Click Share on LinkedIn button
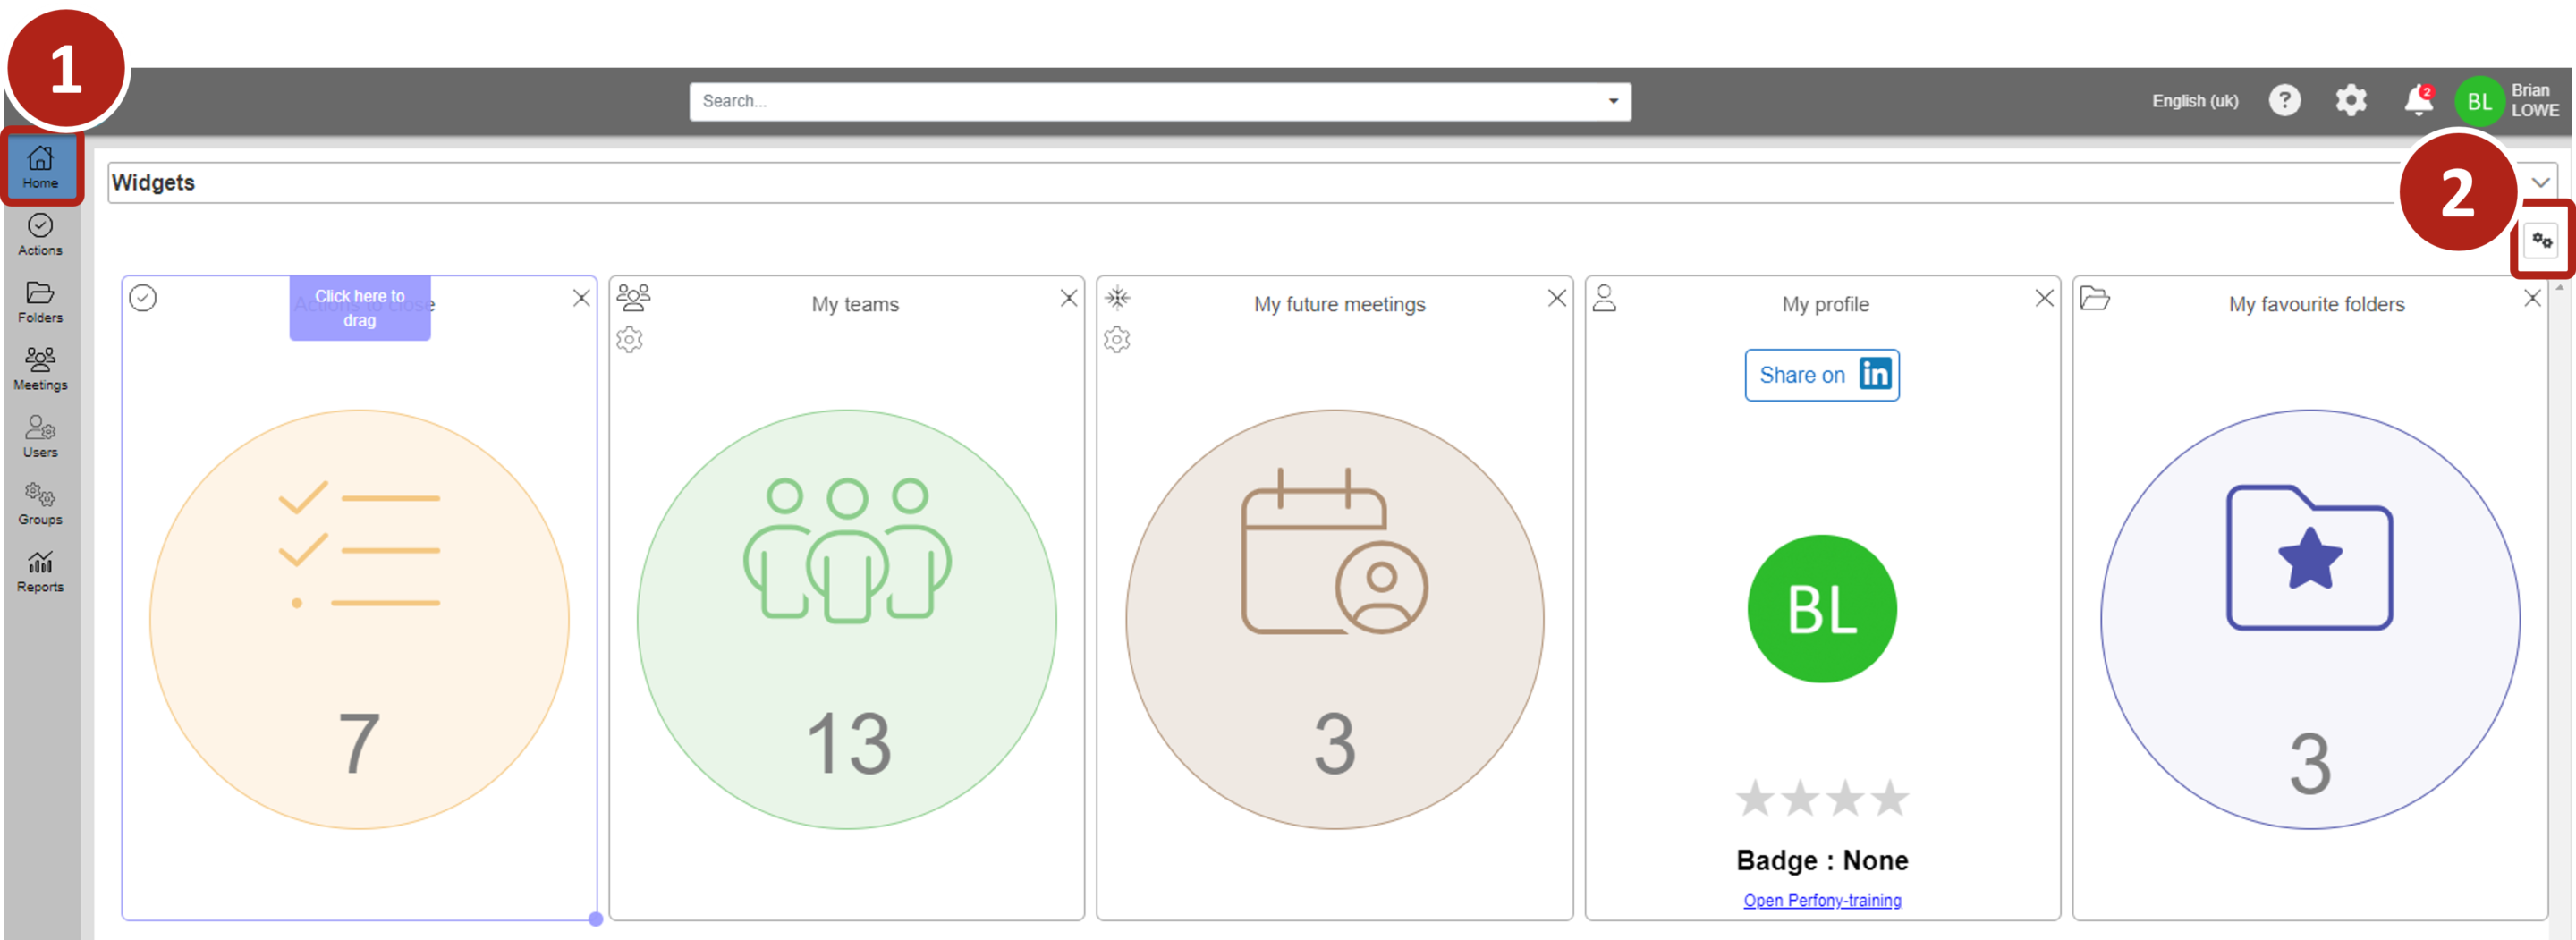The image size is (2576, 940). pos(1821,375)
